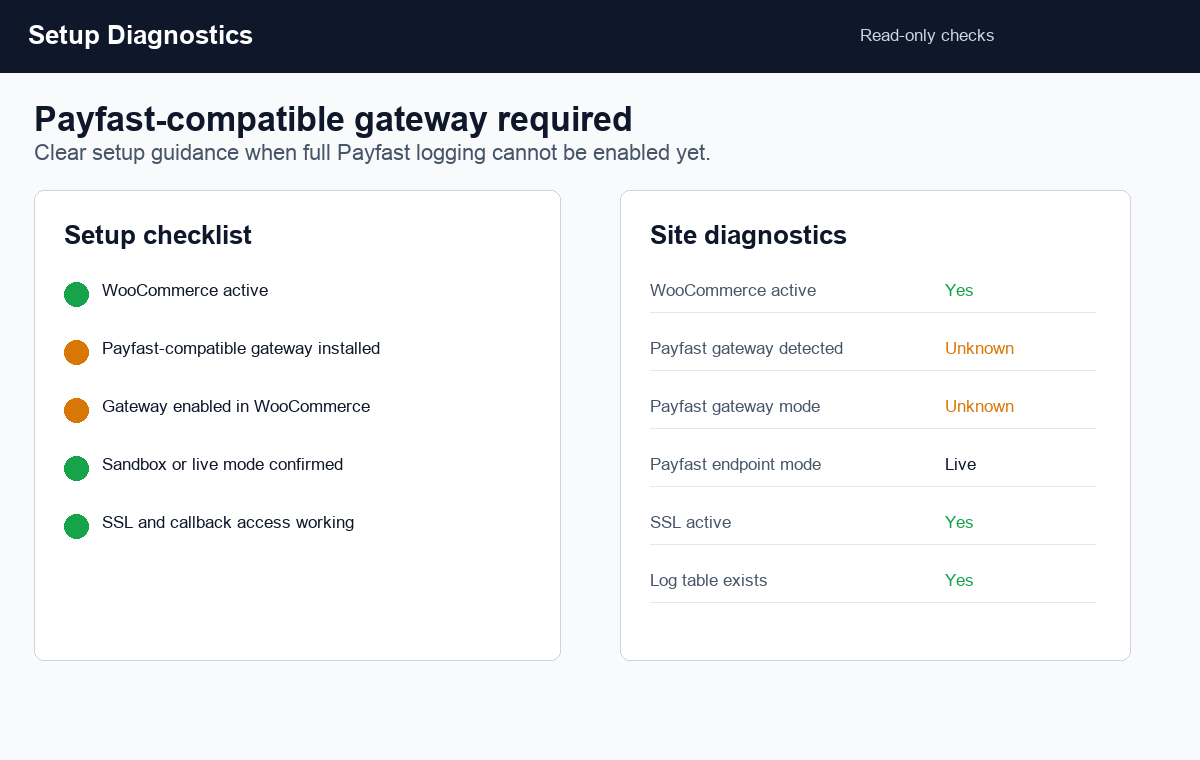This screenshot has height=760, width=1200.
Task: Click the orange dot beside Gateway enabled in WooCommerce
Action: click(x=76, y=410)
